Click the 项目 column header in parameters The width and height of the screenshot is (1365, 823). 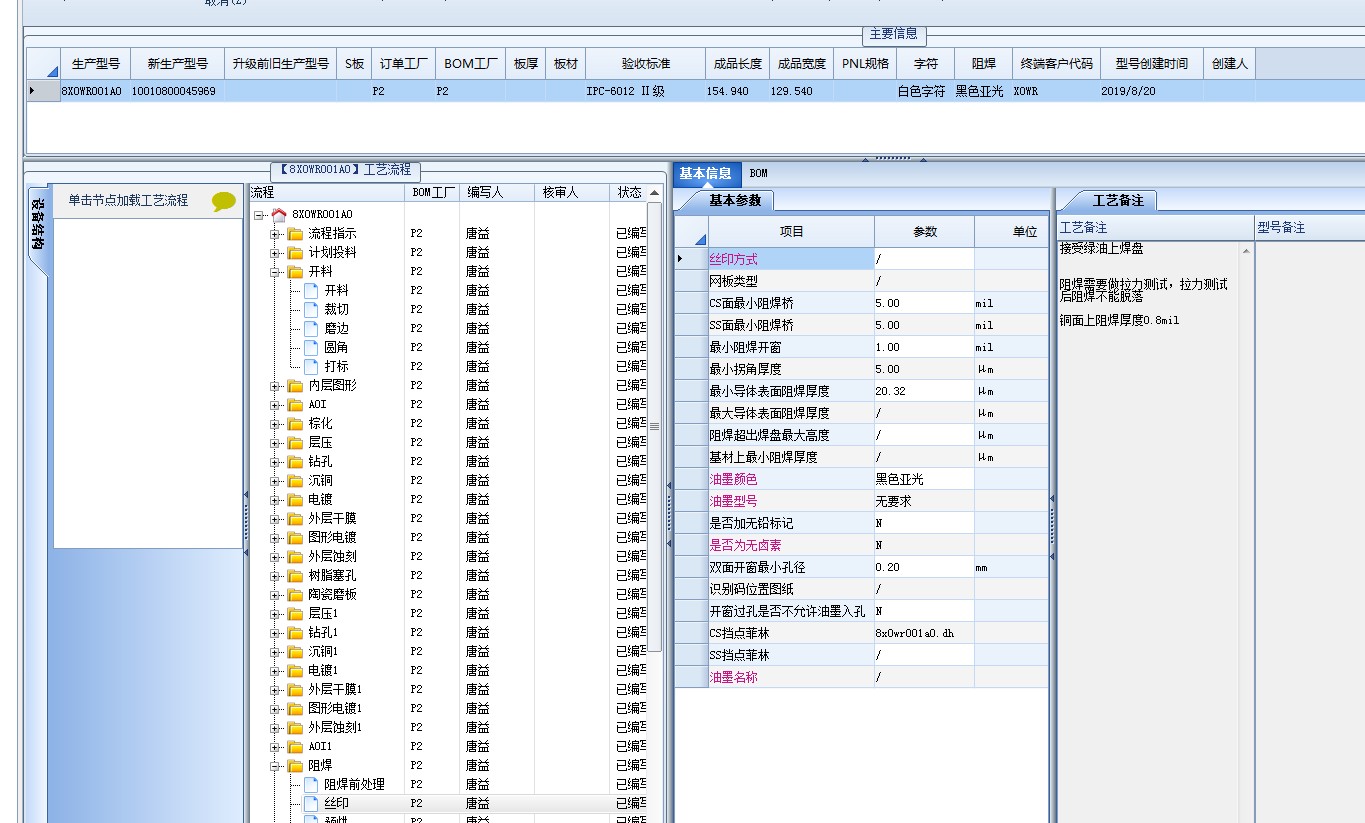791,231
